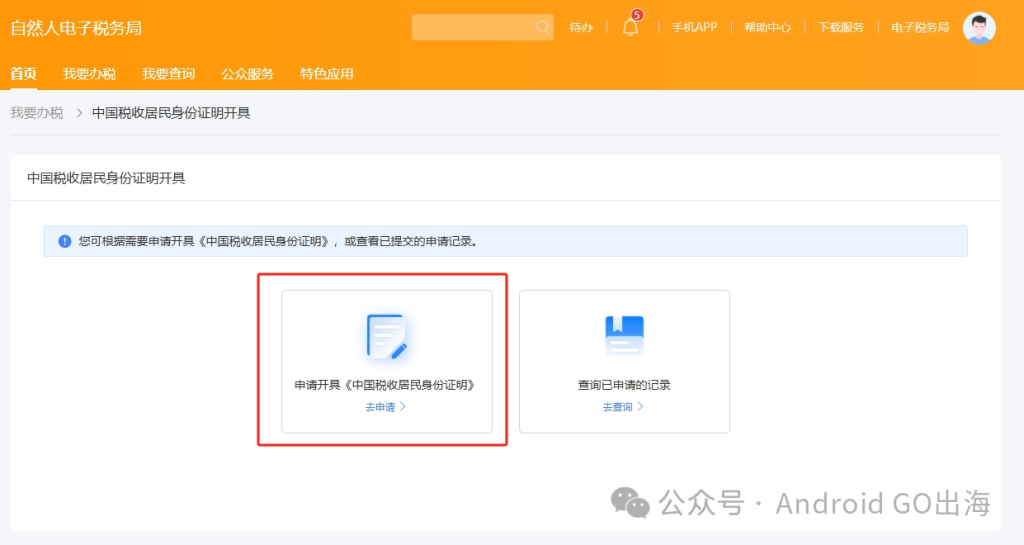
Task: Click the 去申请 link
Action: (380, 407)
